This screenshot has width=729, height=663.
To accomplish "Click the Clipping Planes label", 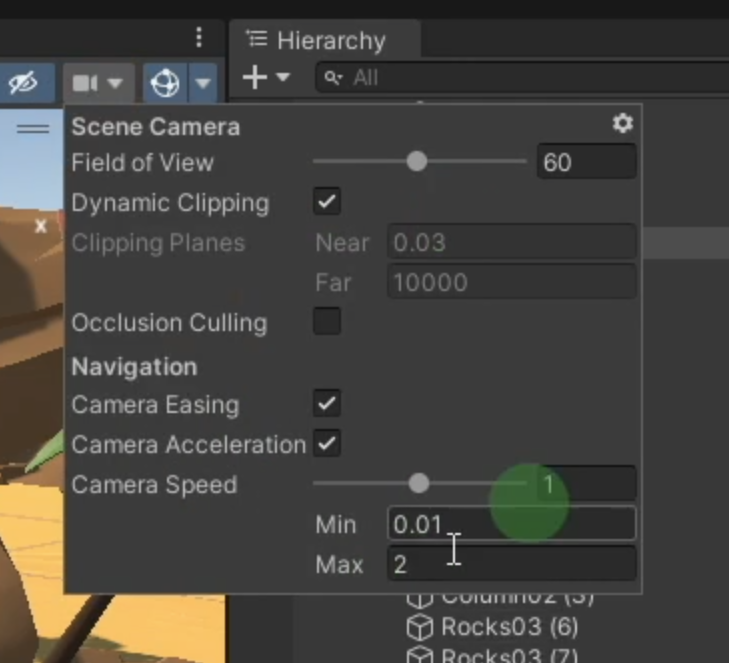I will point(158,243).
